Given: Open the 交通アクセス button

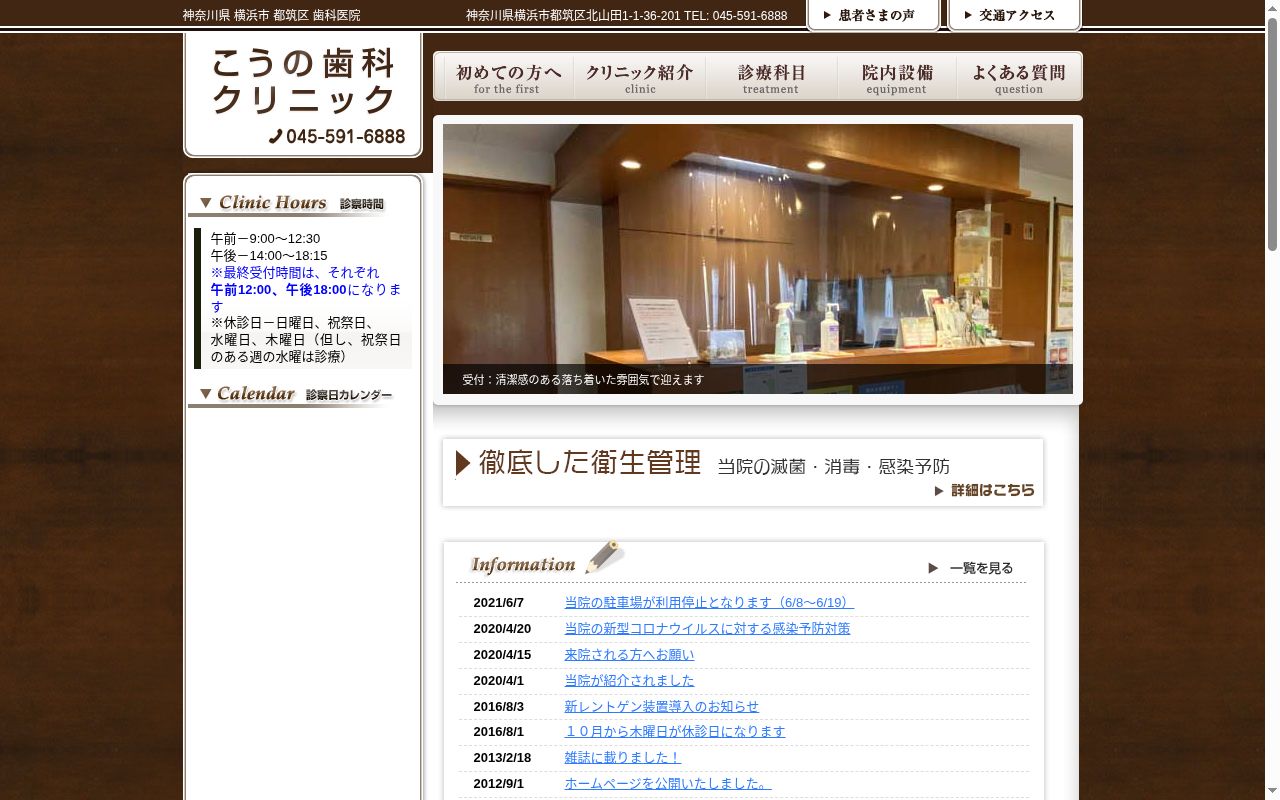Looking at the screenshot, I should [x=1014, y=15].
